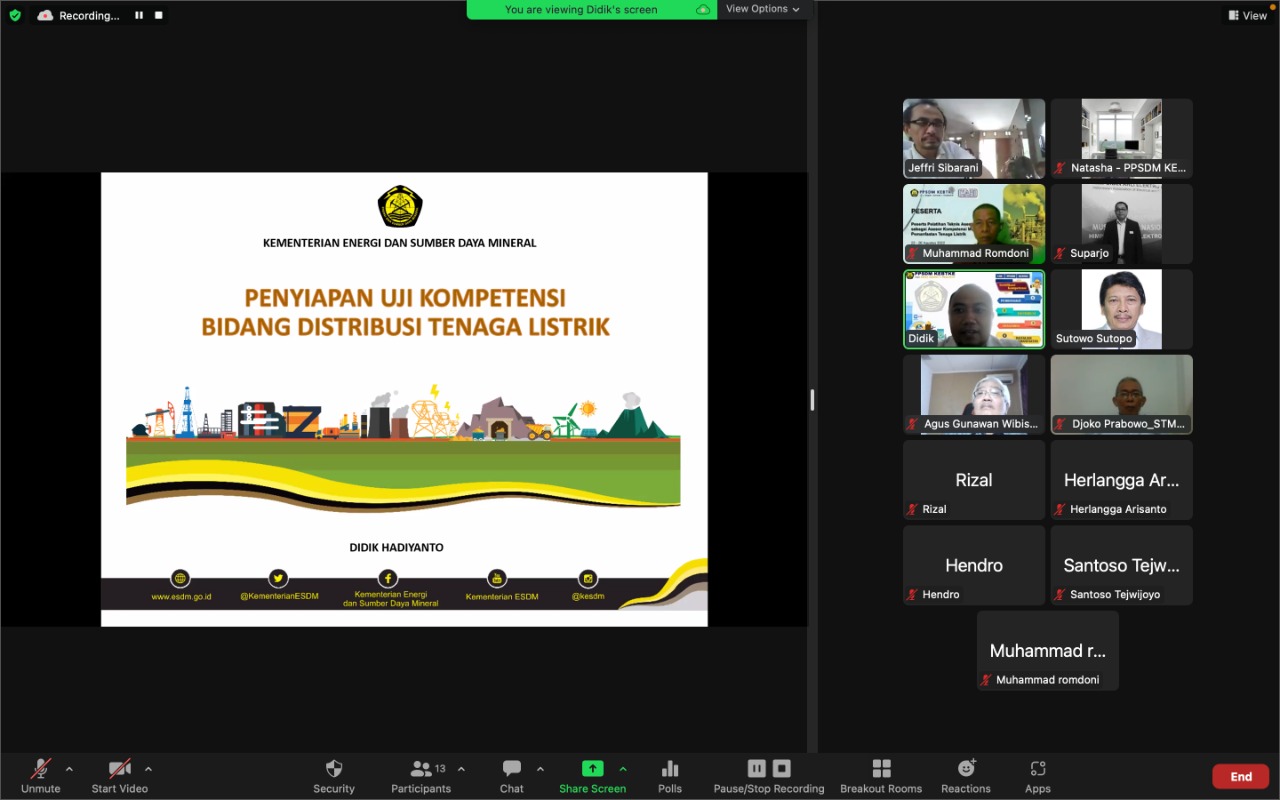
Task: Open the View menu at top right
Action: click(1247, 15)
